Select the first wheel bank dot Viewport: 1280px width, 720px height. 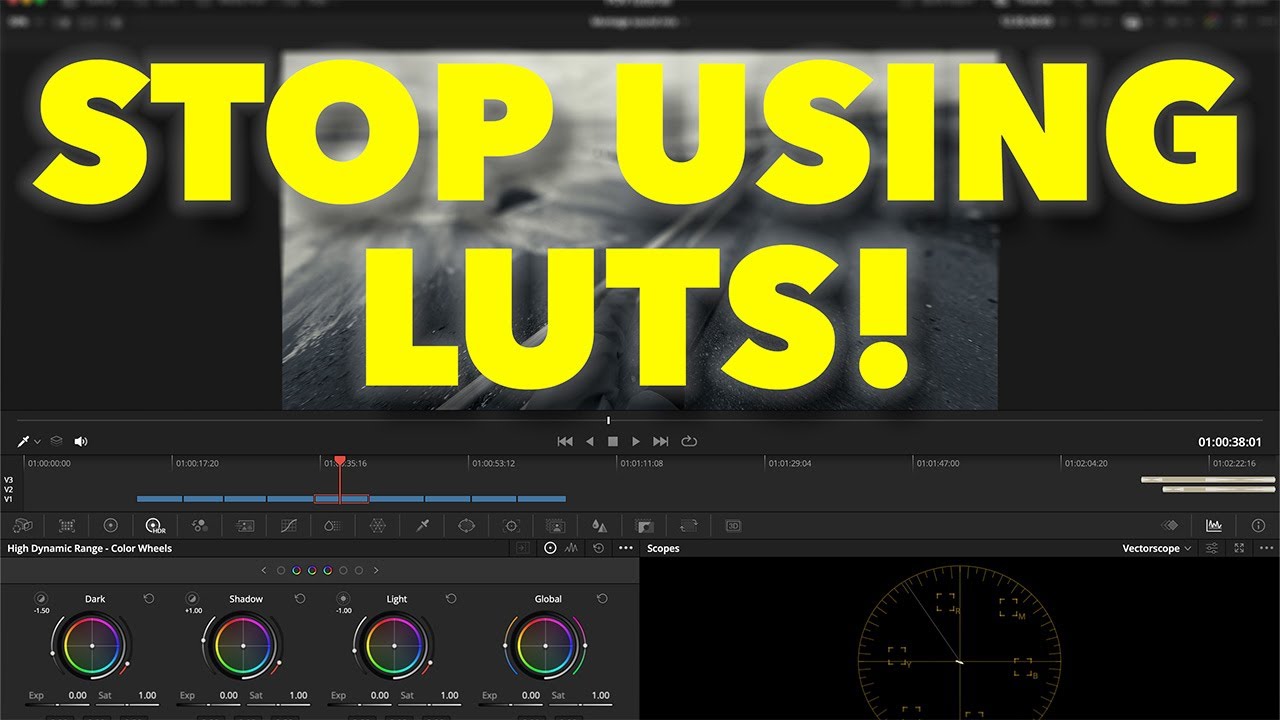pyautogui.click(x=281, y=570)
